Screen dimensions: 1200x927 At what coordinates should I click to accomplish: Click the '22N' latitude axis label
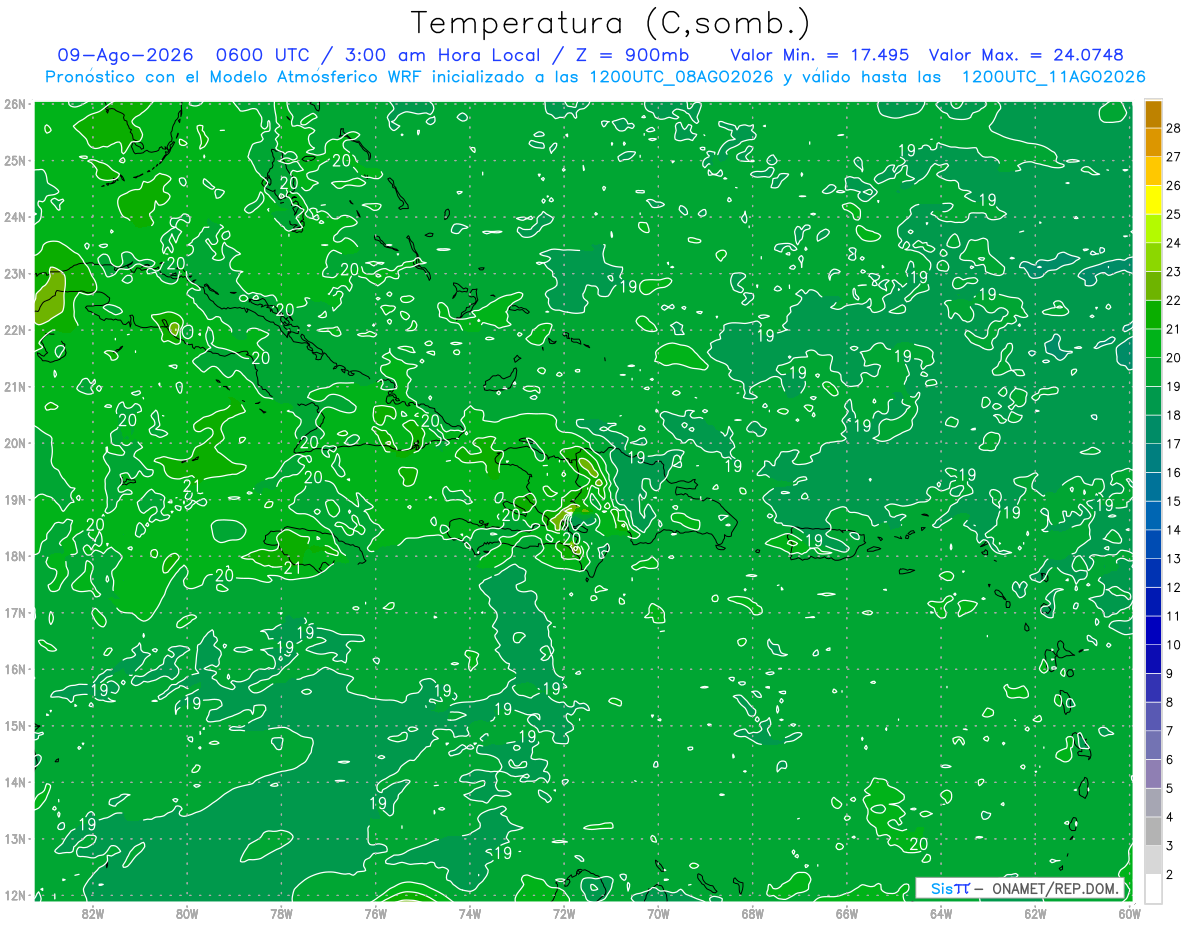[x=15, y=330]
